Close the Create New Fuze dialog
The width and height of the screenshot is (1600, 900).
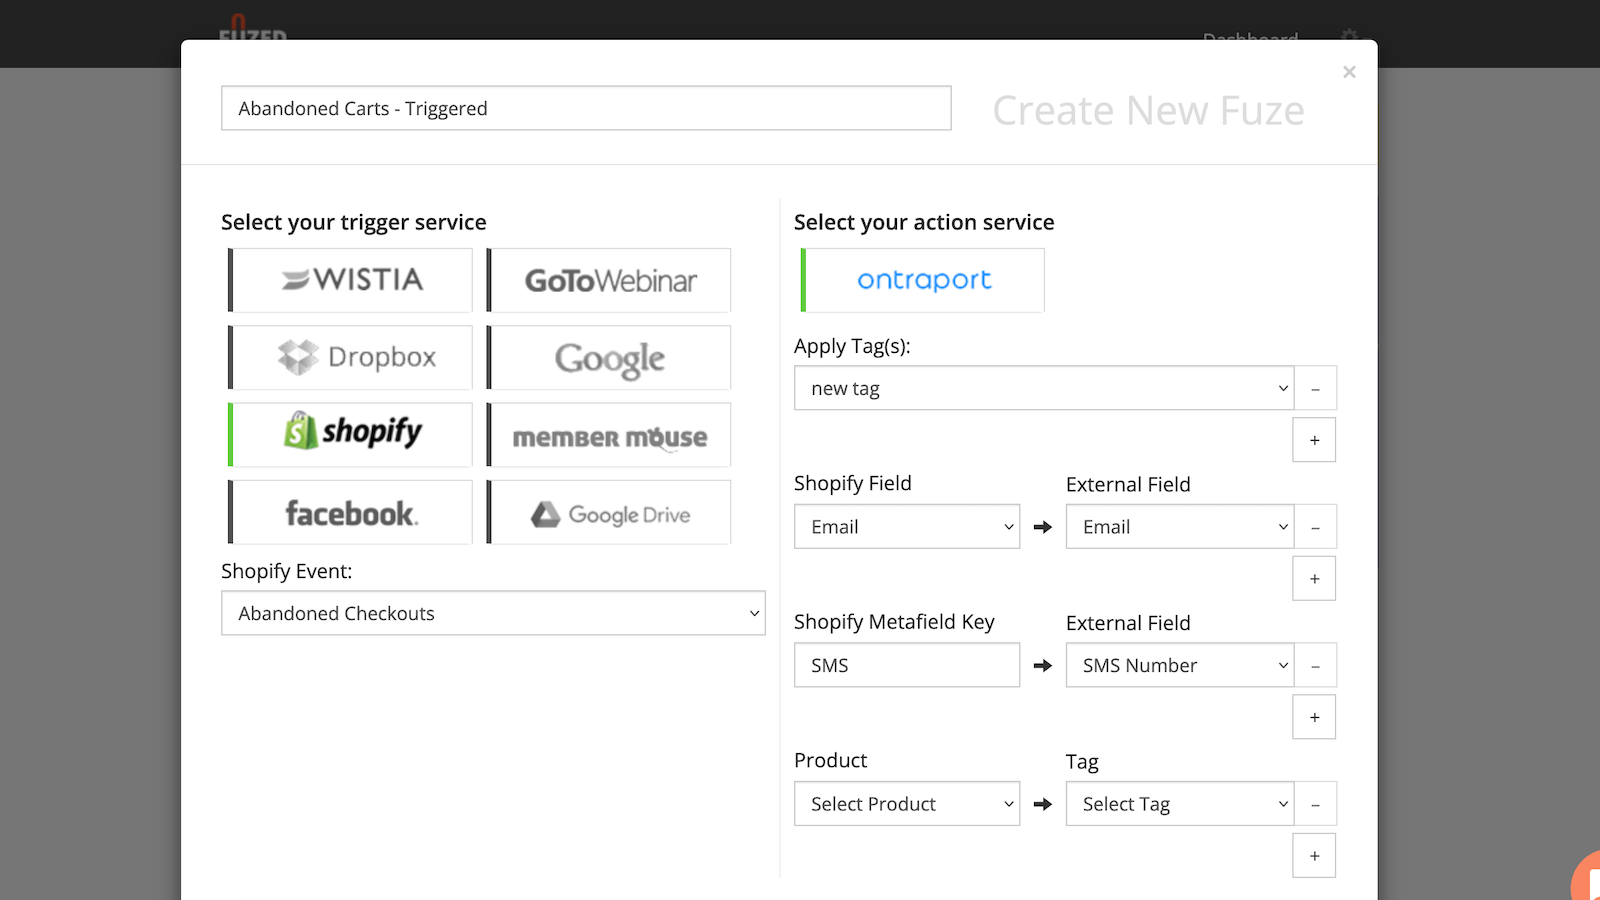pyautogui.click(x=1349, y=72)
